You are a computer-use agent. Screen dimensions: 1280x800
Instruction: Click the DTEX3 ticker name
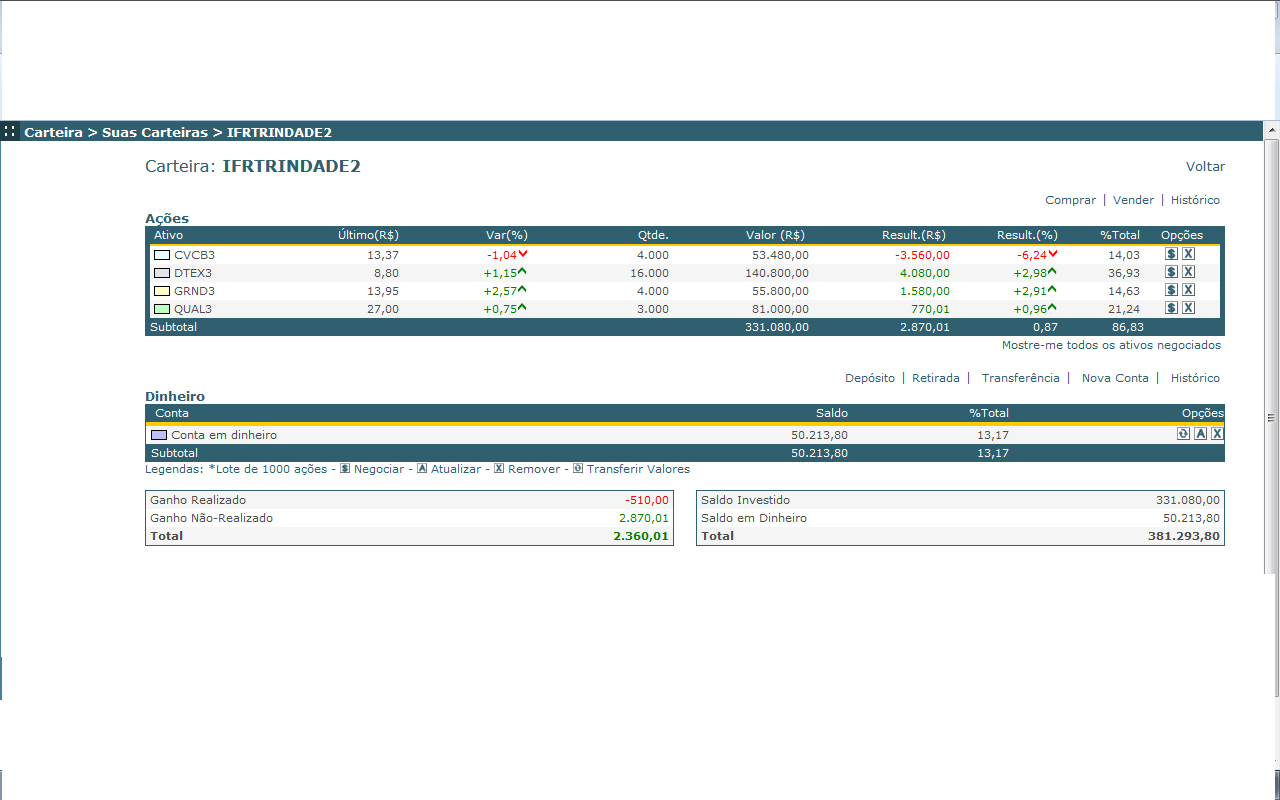[193, 273]
